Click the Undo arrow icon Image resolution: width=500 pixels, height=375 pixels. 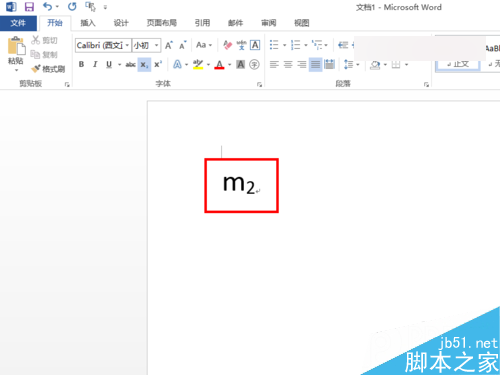48,6
